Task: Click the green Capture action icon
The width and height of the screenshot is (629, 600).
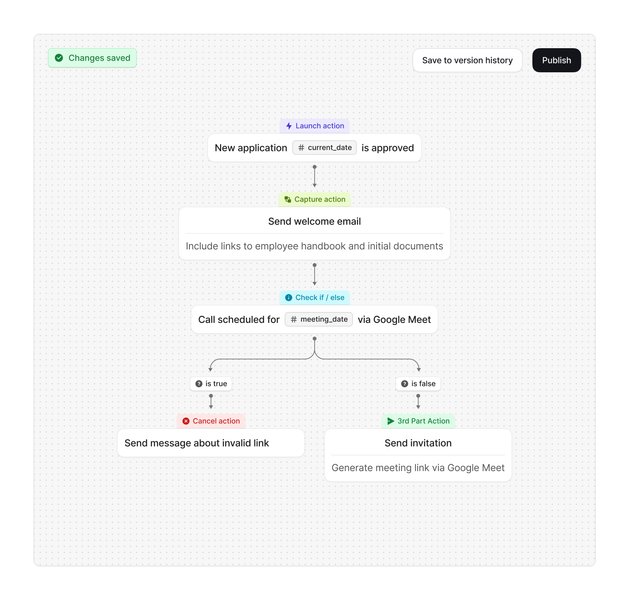Action: point(288,199)
